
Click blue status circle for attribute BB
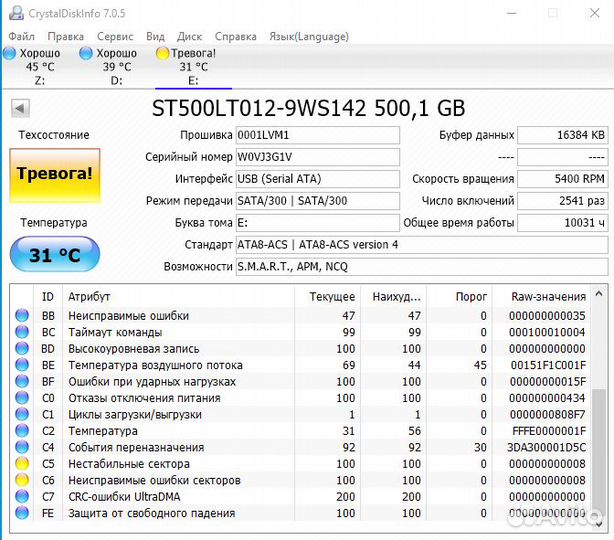(22, 316)
